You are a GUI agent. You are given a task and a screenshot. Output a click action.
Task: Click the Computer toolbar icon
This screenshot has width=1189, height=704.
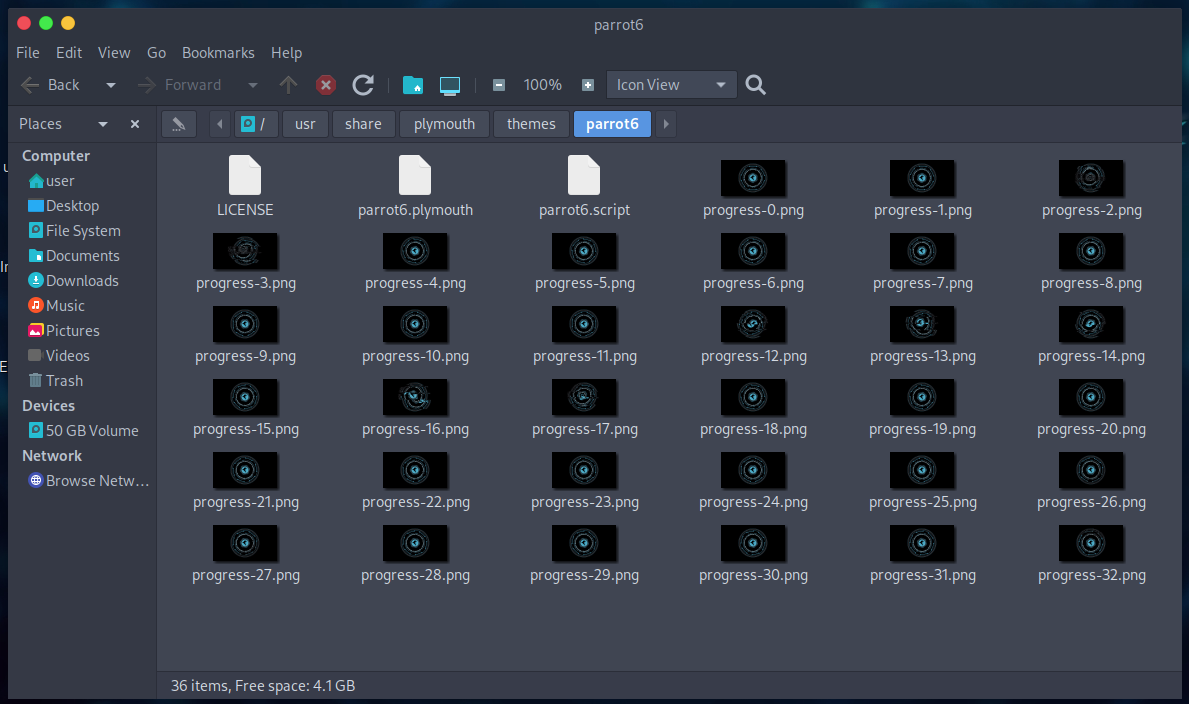pos(450,85)
